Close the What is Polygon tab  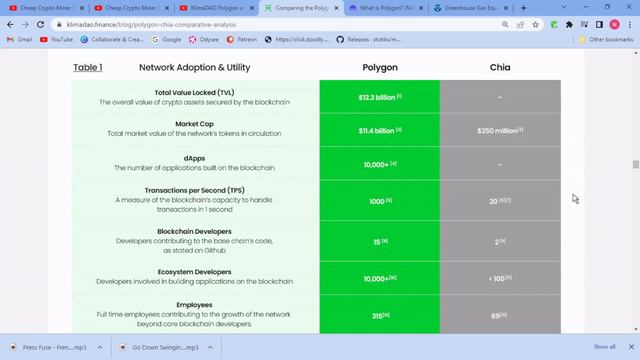coord(421,8)
